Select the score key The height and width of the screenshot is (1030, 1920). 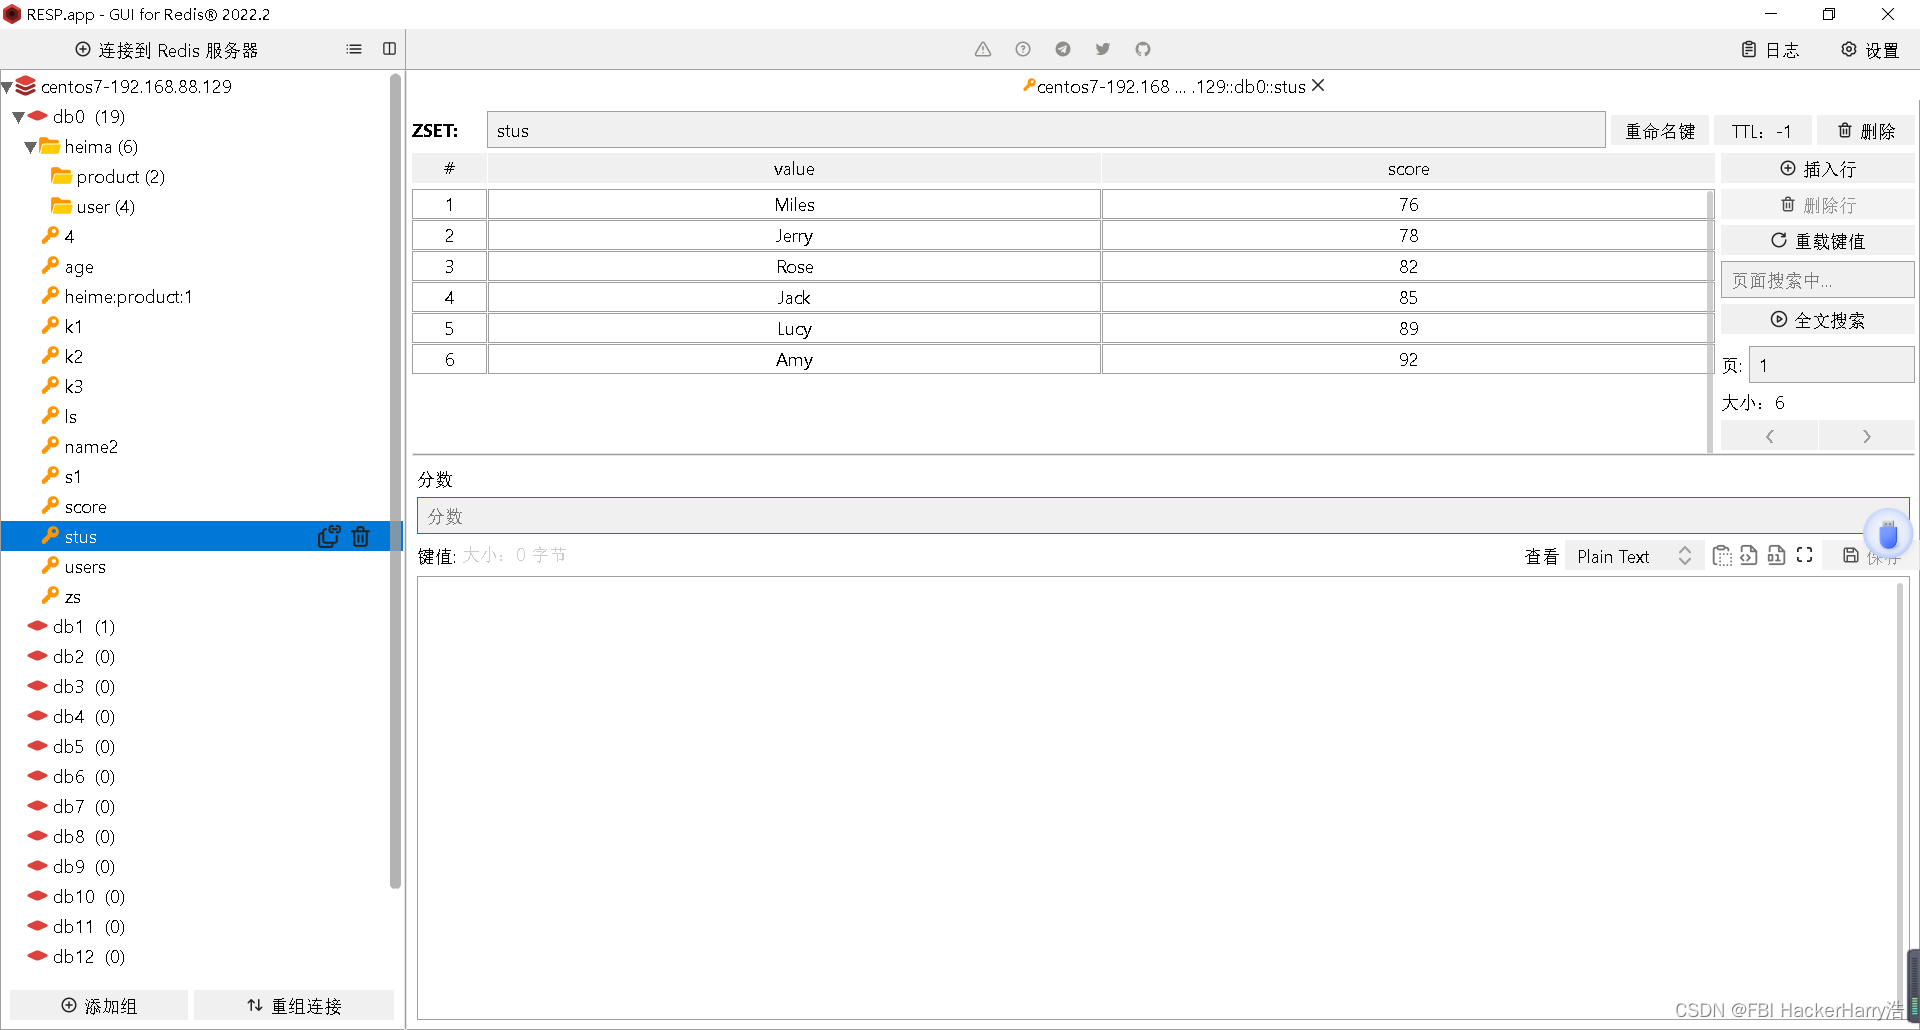click(x=85, y=507)
